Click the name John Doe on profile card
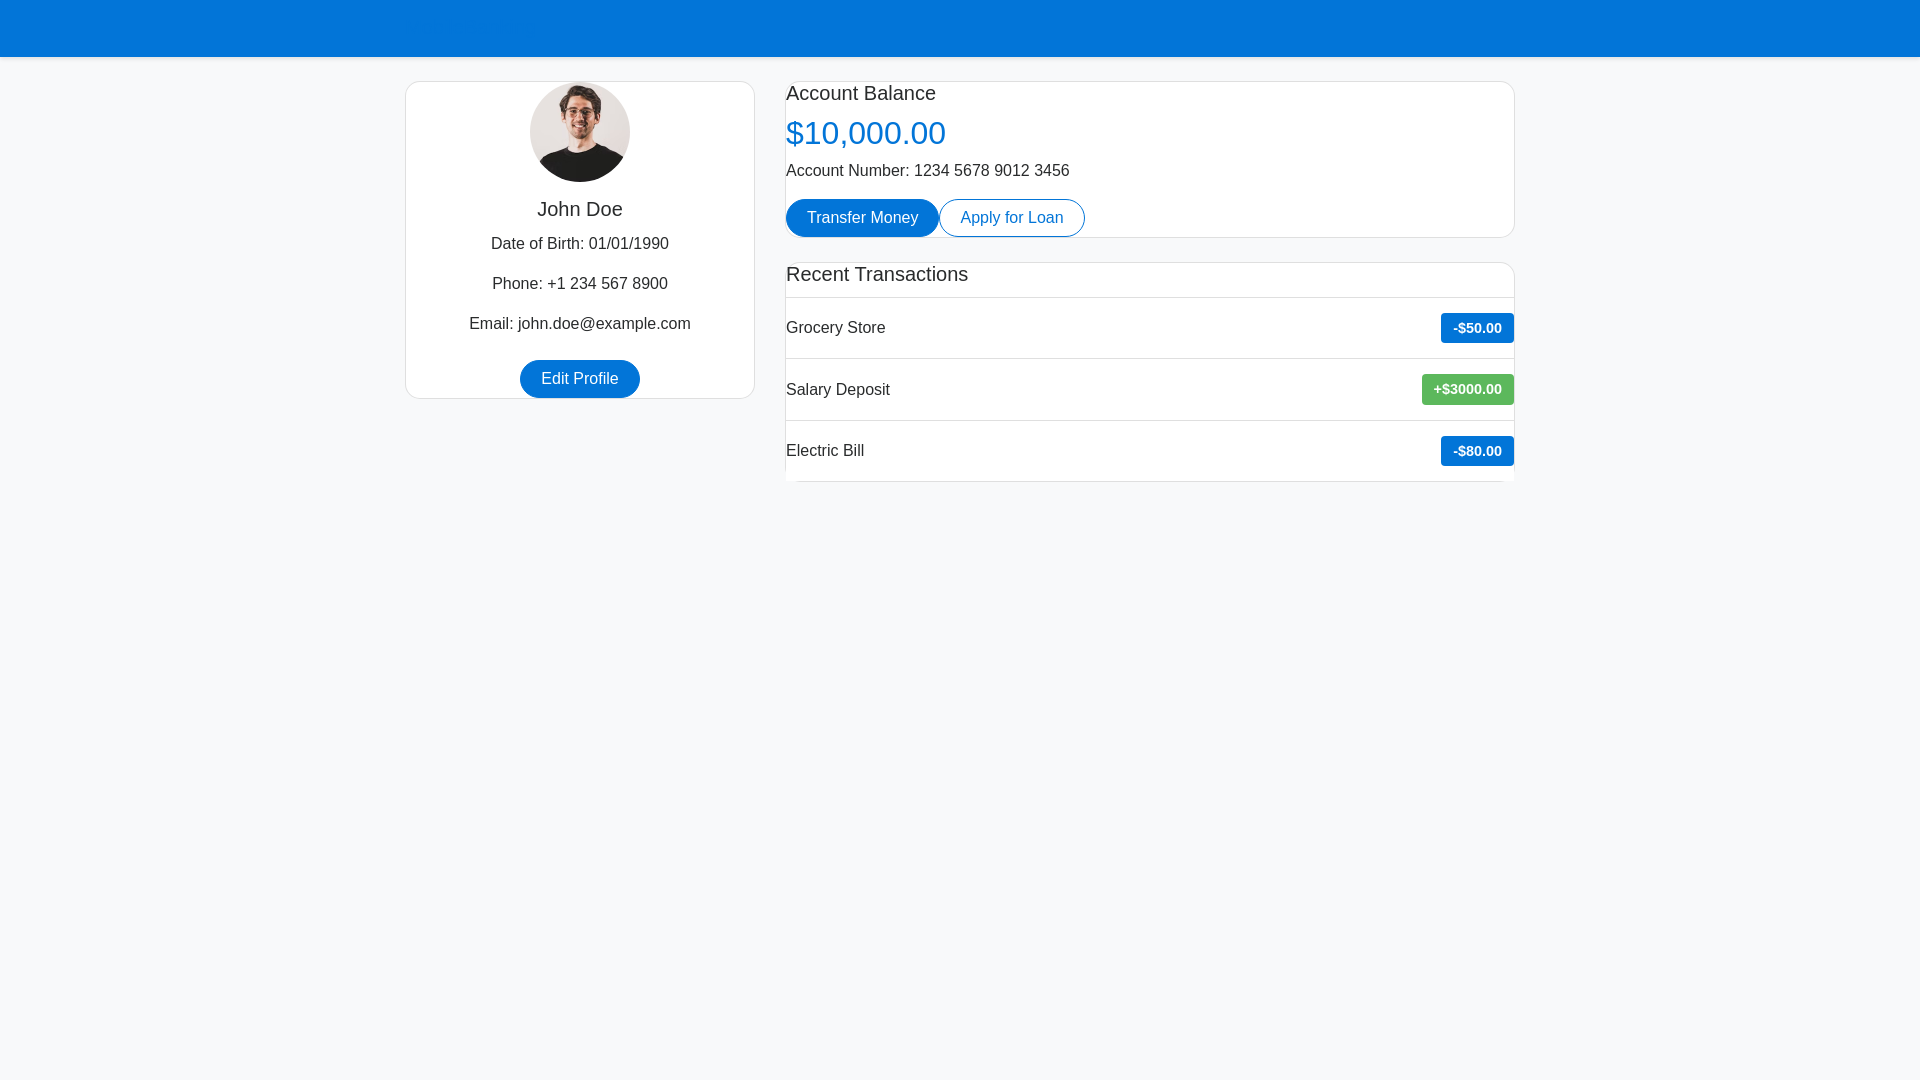 (579, 209)
